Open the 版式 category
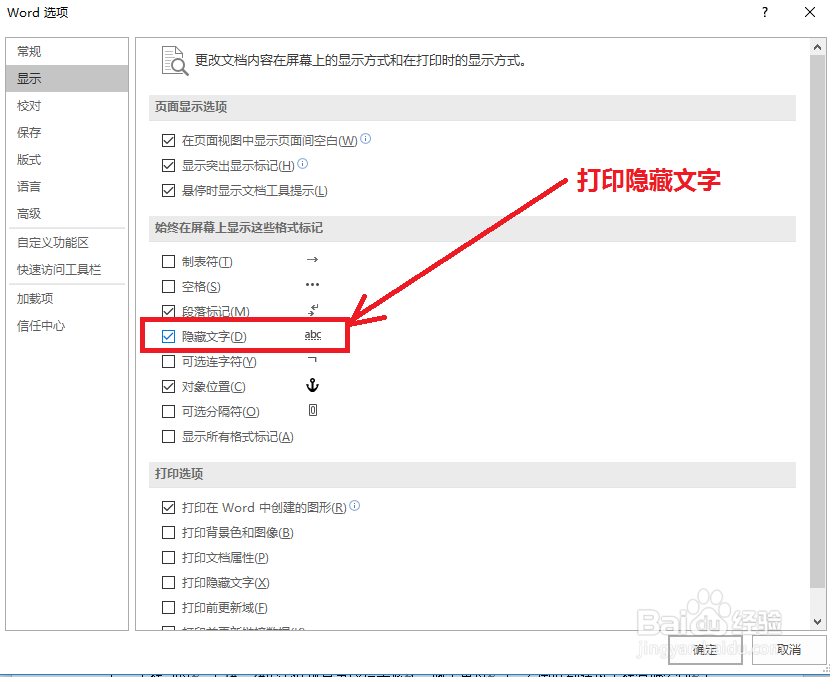 click(x=67, y=159)
